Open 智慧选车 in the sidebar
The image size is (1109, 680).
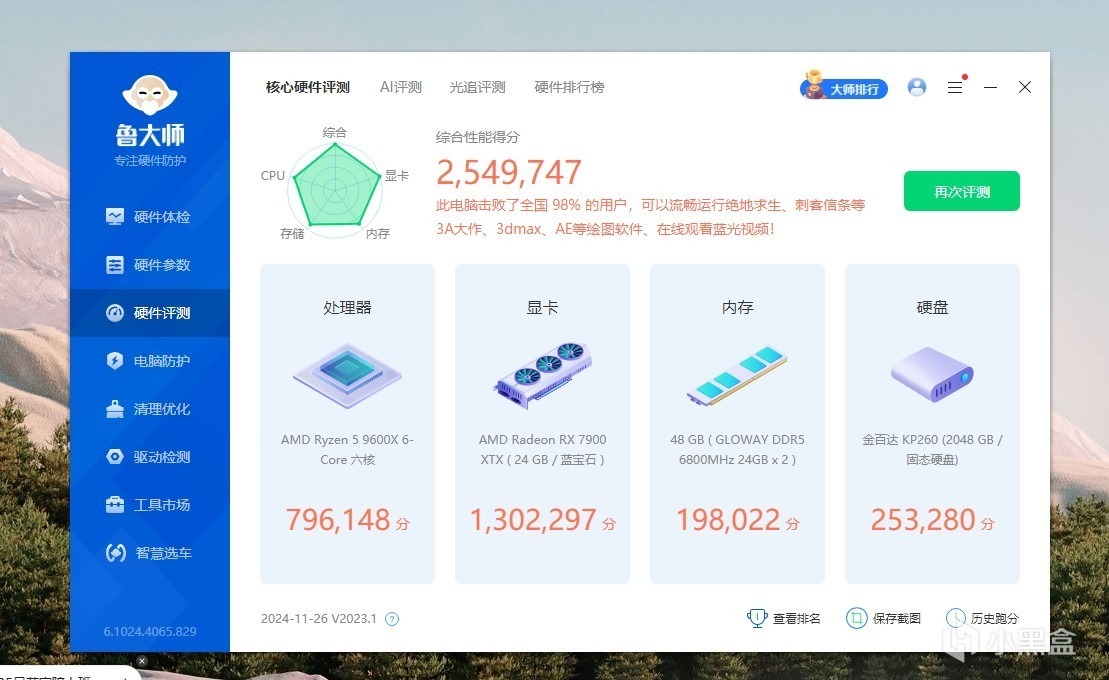(149, 553)
